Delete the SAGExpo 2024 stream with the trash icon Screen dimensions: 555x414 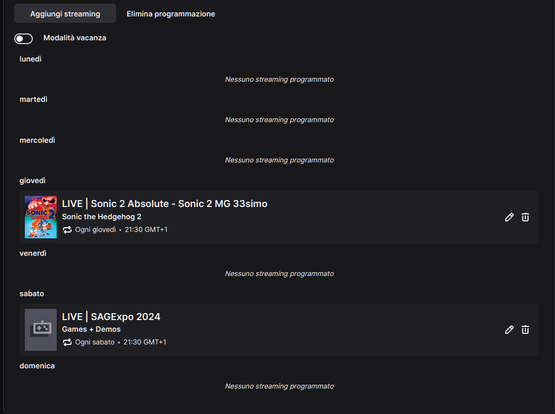(x=525, y=330)
